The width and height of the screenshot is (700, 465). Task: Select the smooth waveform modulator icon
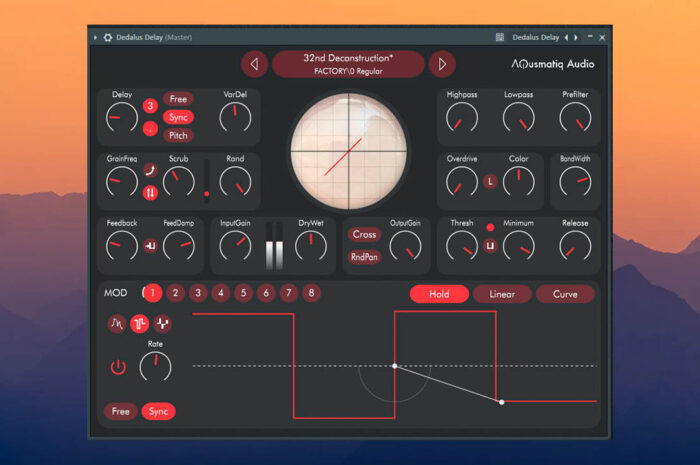point(117,324)
